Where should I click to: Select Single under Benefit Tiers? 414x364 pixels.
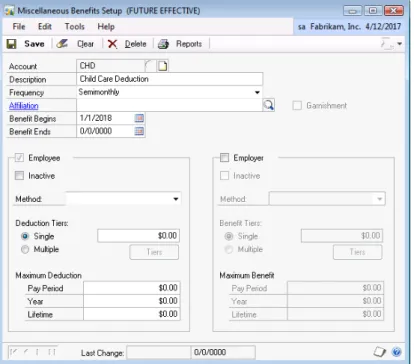[229, 236]
